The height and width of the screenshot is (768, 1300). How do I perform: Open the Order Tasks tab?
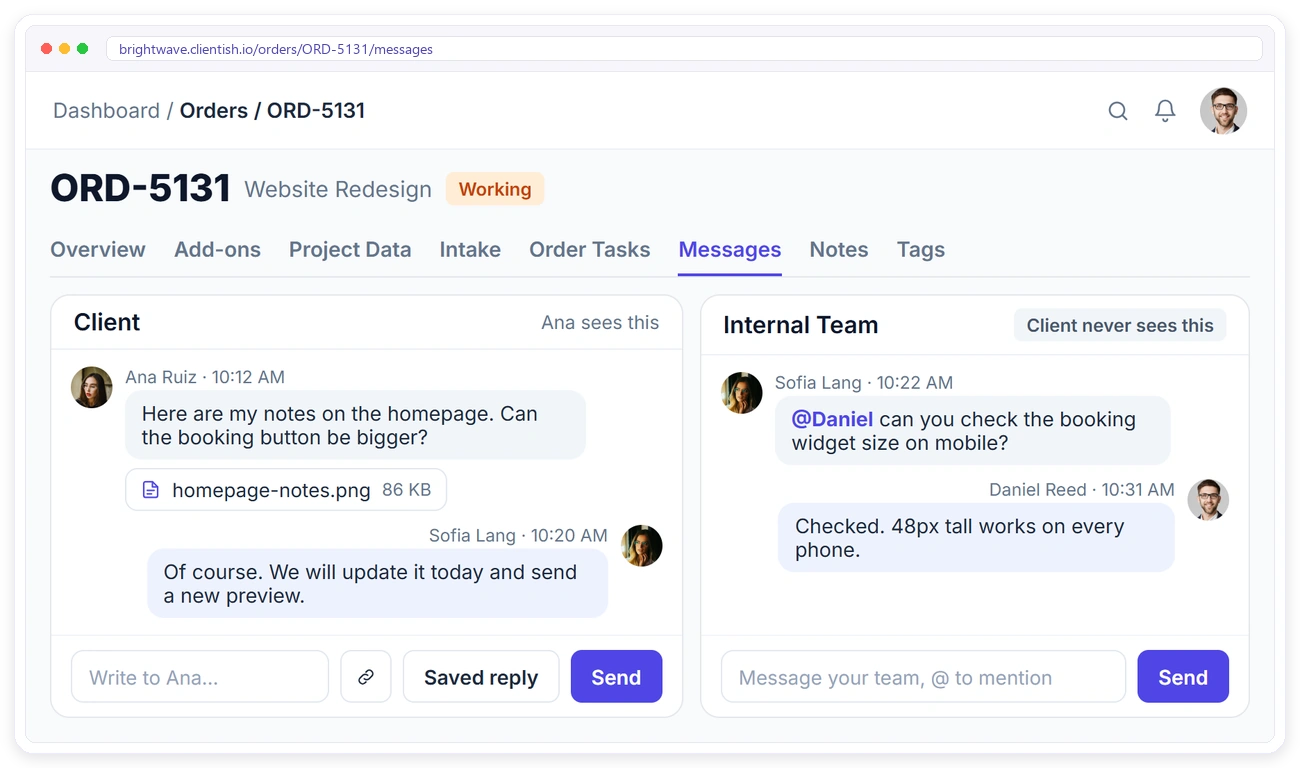[590, 250]
